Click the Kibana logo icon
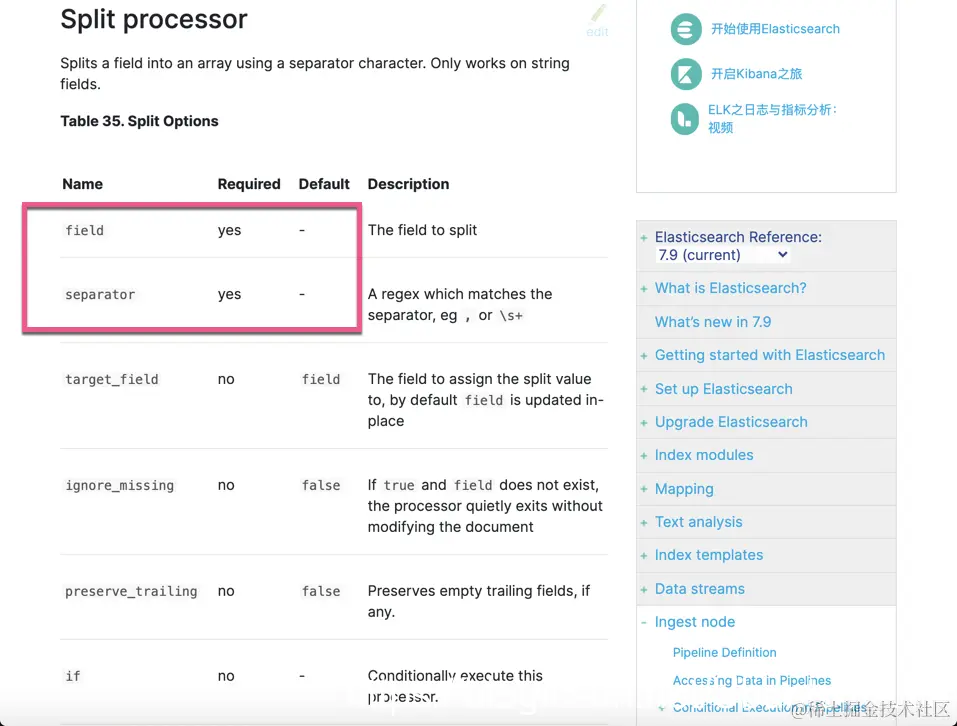The height and width of the screenshot is (726, 957). 685,74
